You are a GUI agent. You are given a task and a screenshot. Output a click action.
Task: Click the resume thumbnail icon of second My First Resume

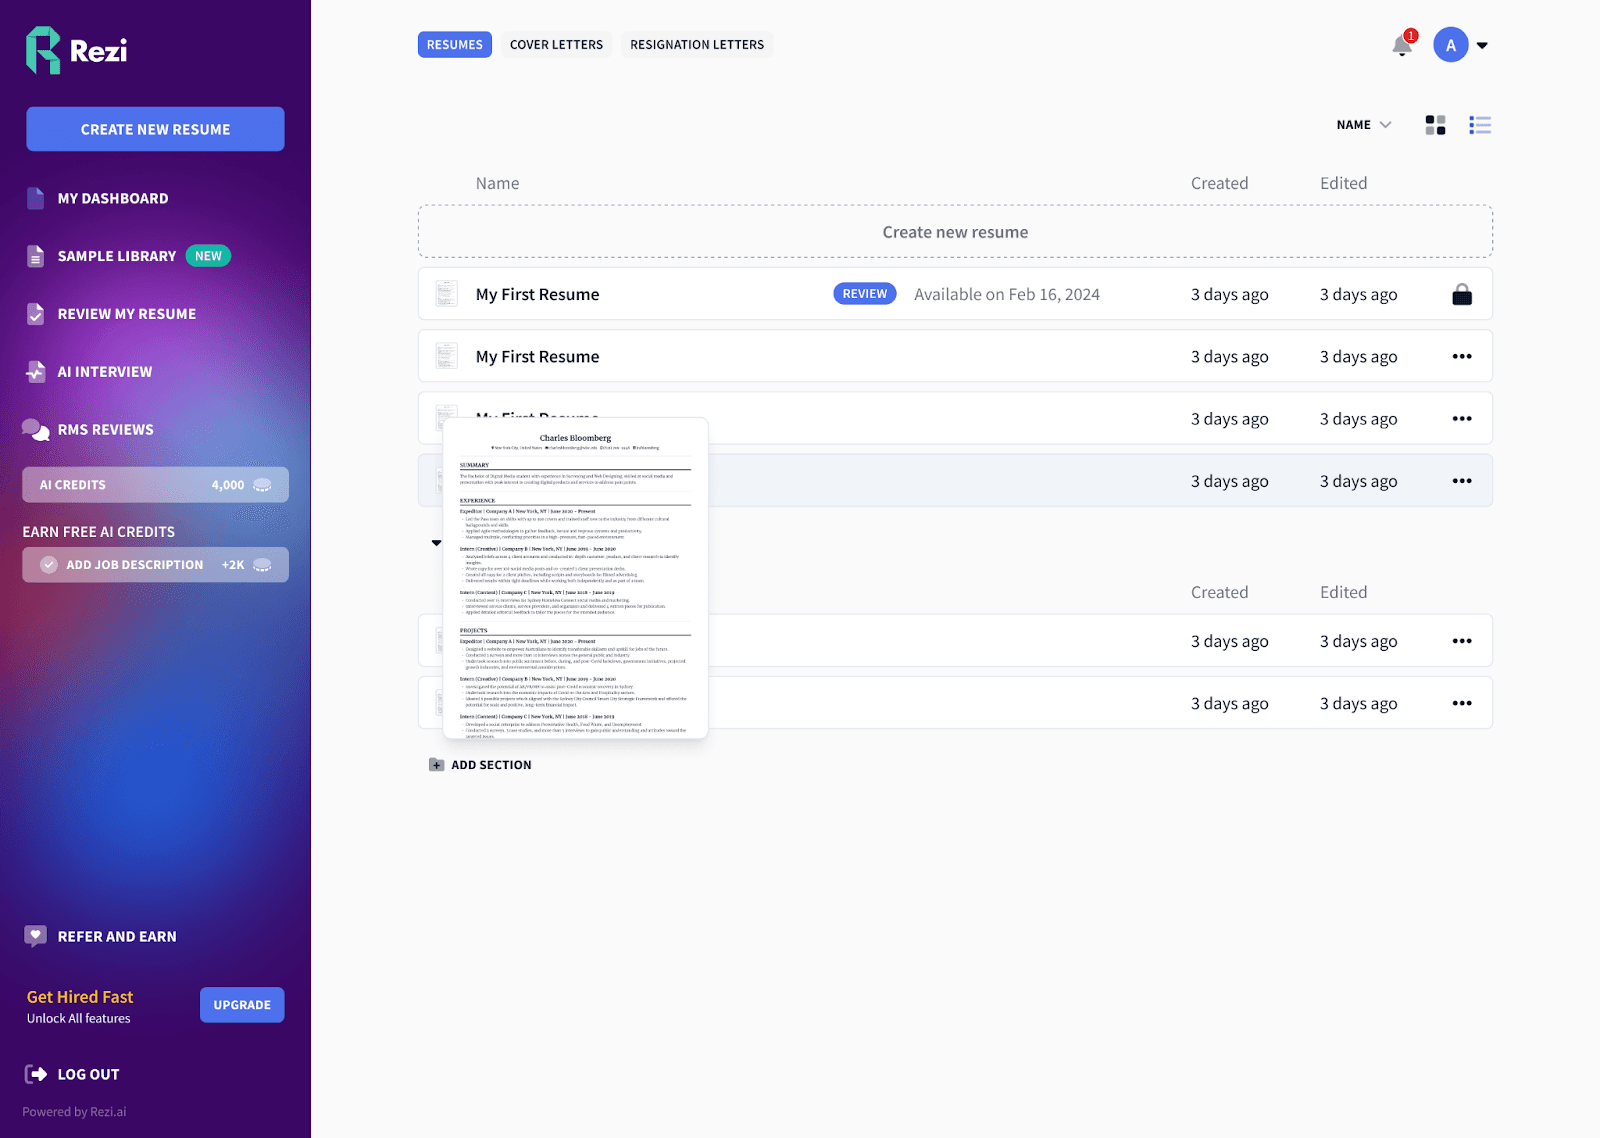447,356
